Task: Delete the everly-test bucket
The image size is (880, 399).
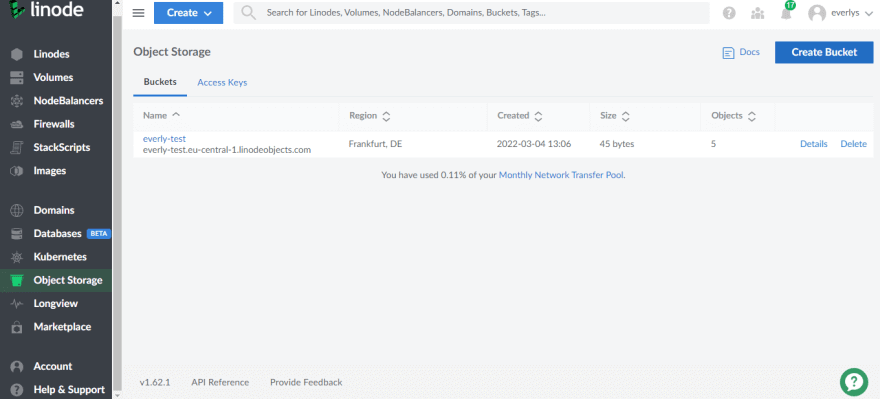Action: pos(854,144)
